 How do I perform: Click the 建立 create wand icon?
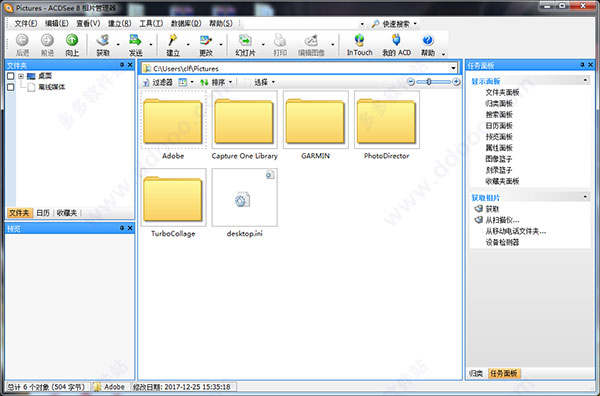(173, 40)
